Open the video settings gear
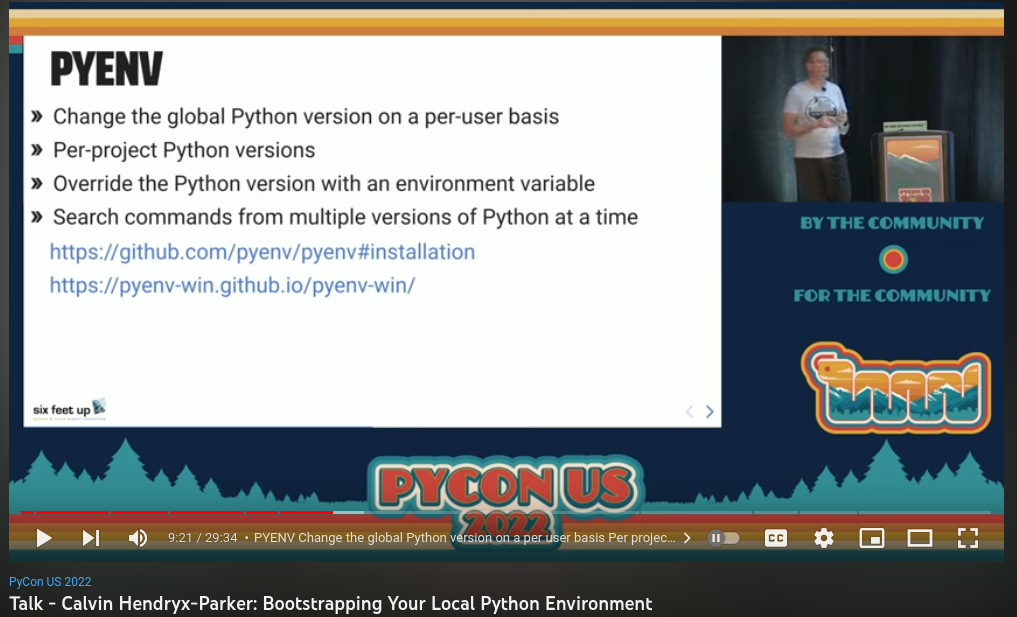 pyautogui.click(x=823, y=538)
